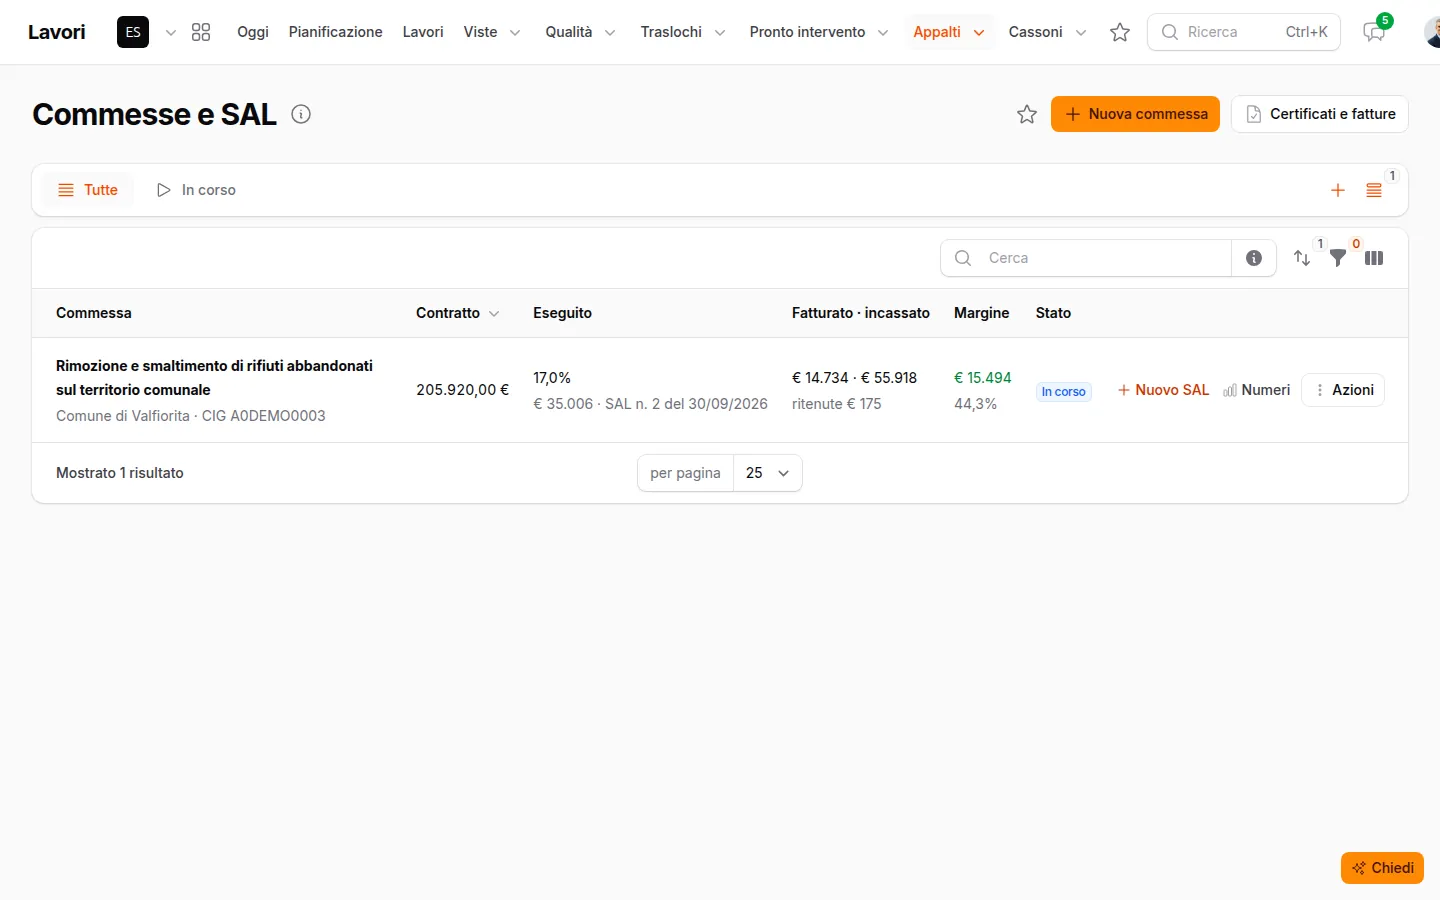The image size is (1440, 900).
Task: Click Nuovo SAL on the commessa row
Action: (x=1163, y=390)
